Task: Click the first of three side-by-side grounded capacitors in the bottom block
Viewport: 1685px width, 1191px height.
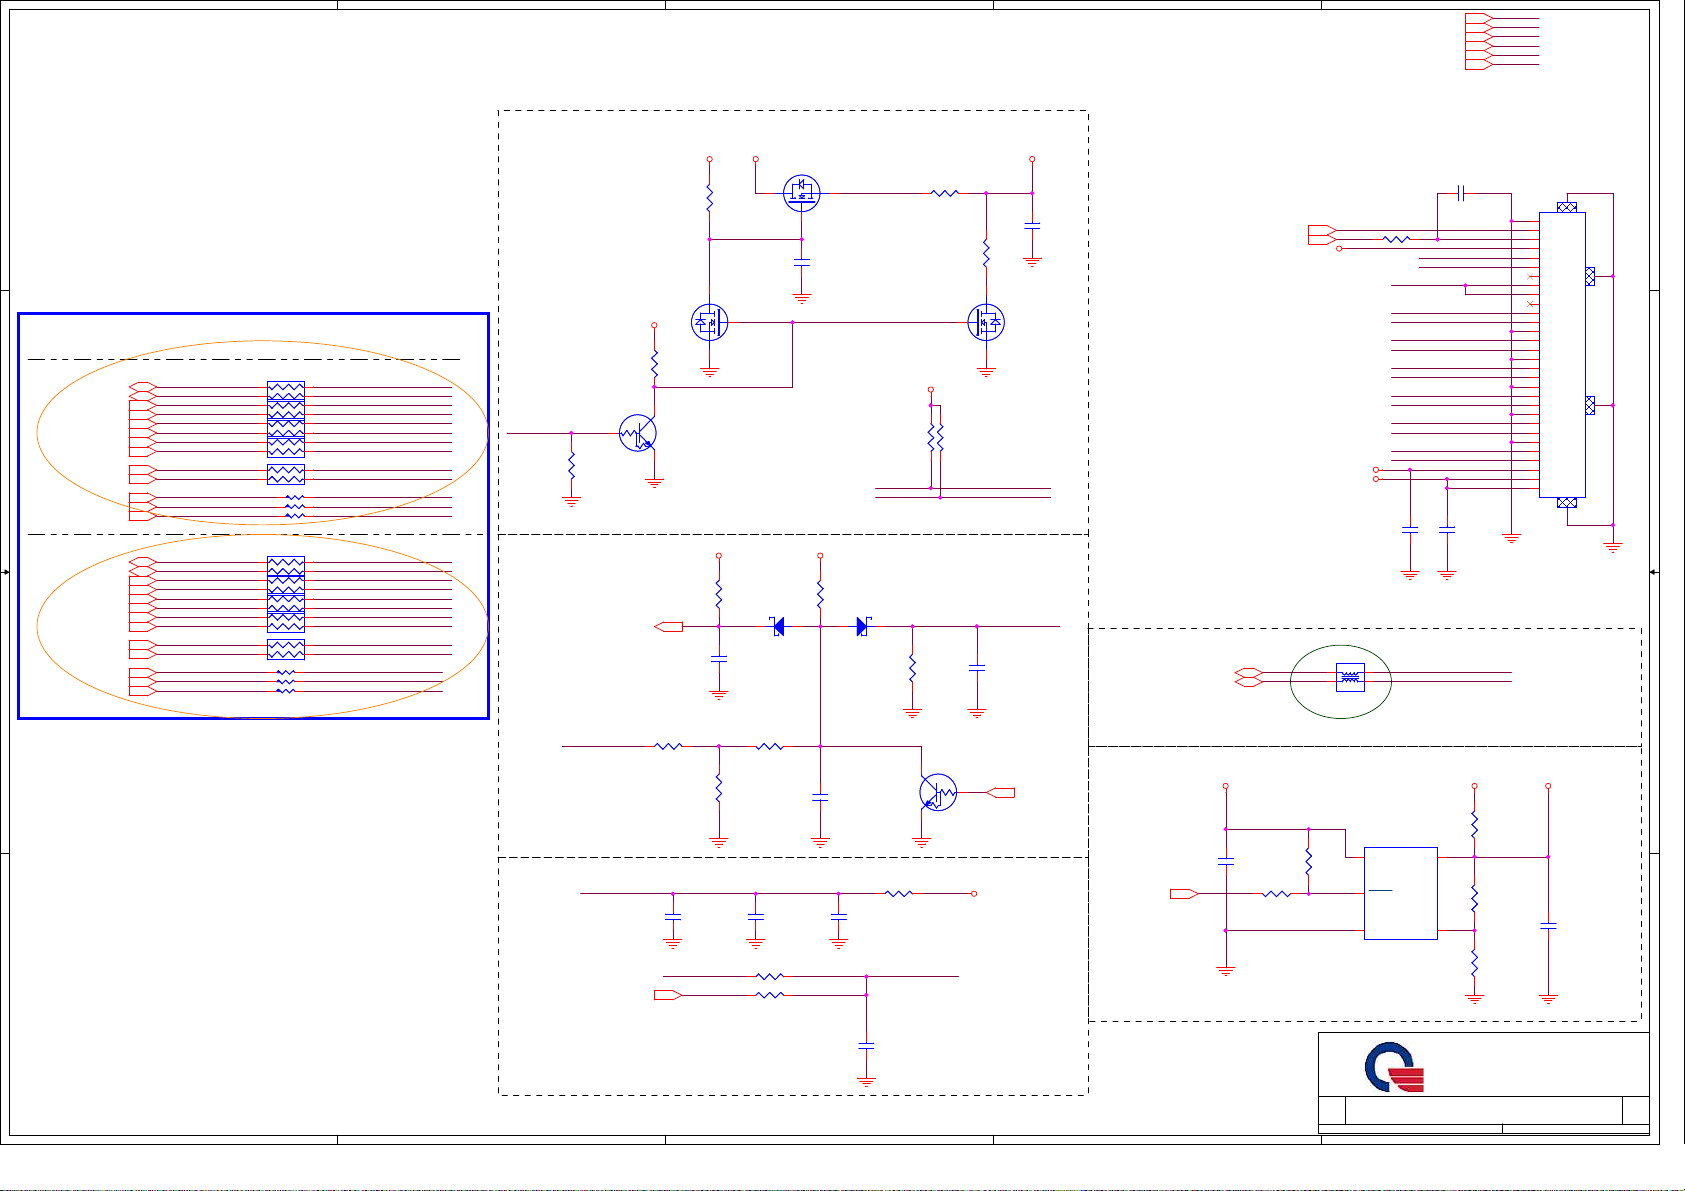Action: pyautogui.click(x=673, y=916)
